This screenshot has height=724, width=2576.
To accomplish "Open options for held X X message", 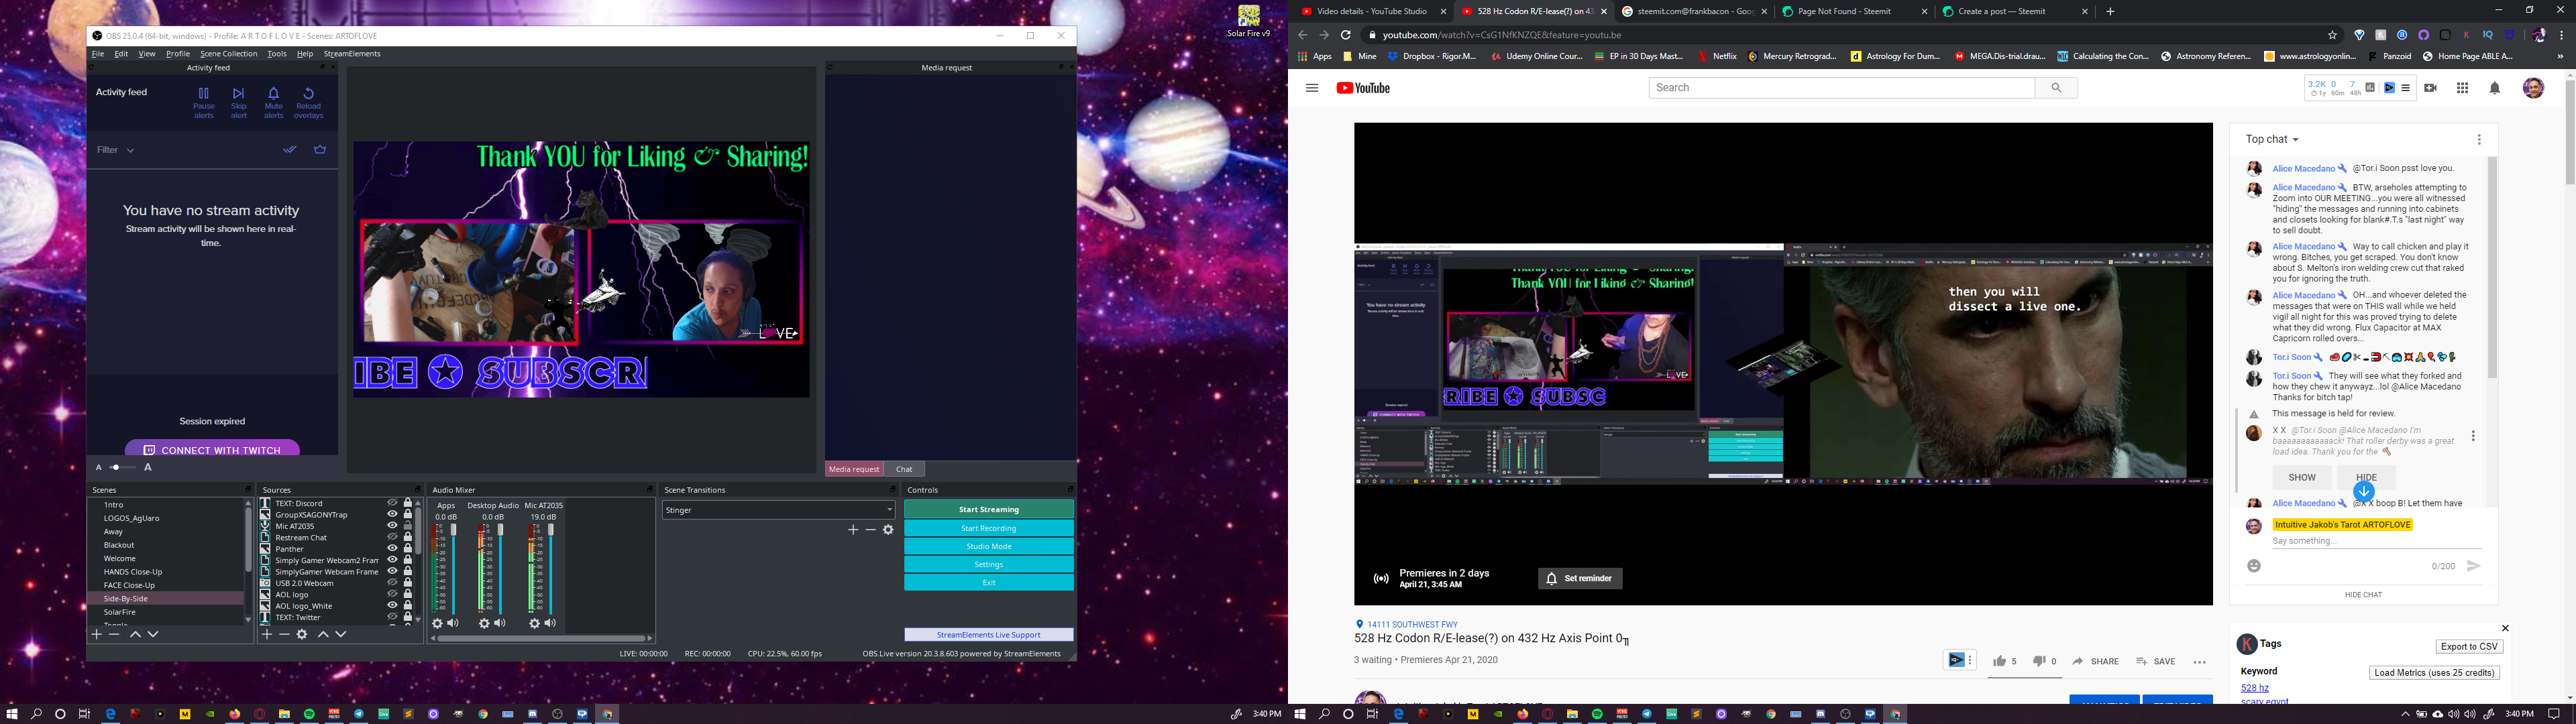I will pos(2473,436).
